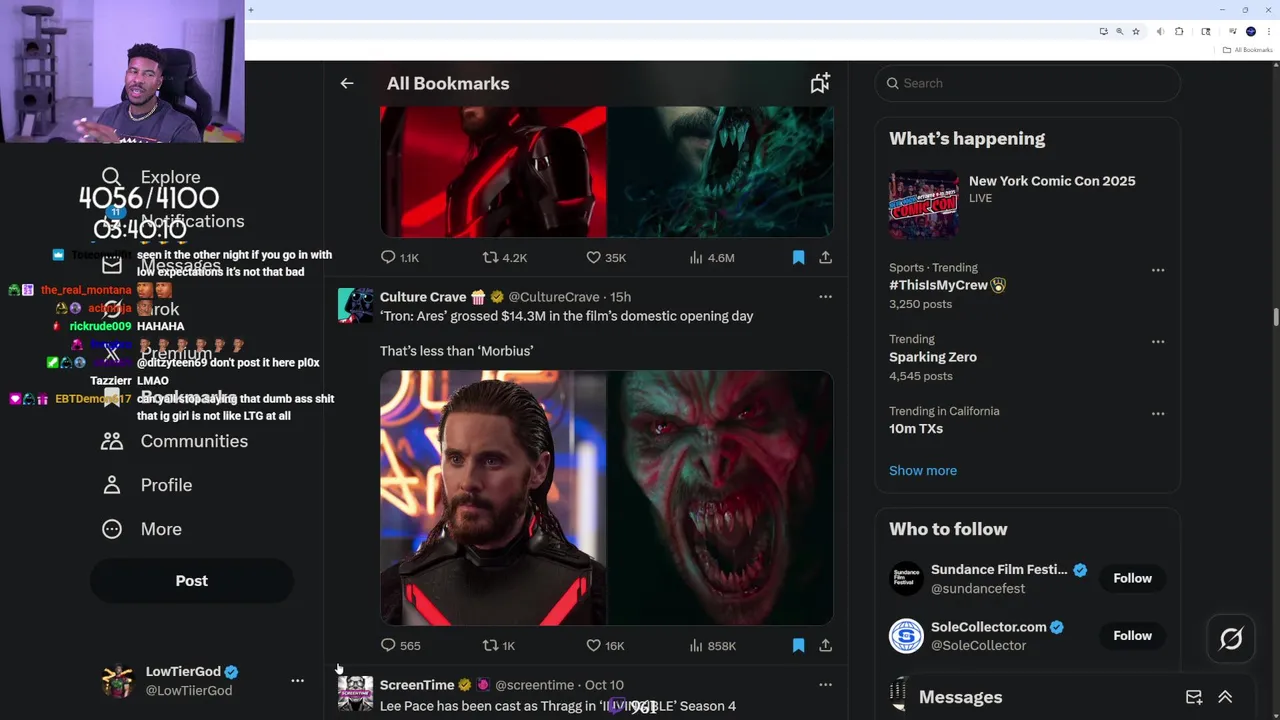View analytics of the 4.6M views post
The image size is (1280, 720).
pos(712,258)
